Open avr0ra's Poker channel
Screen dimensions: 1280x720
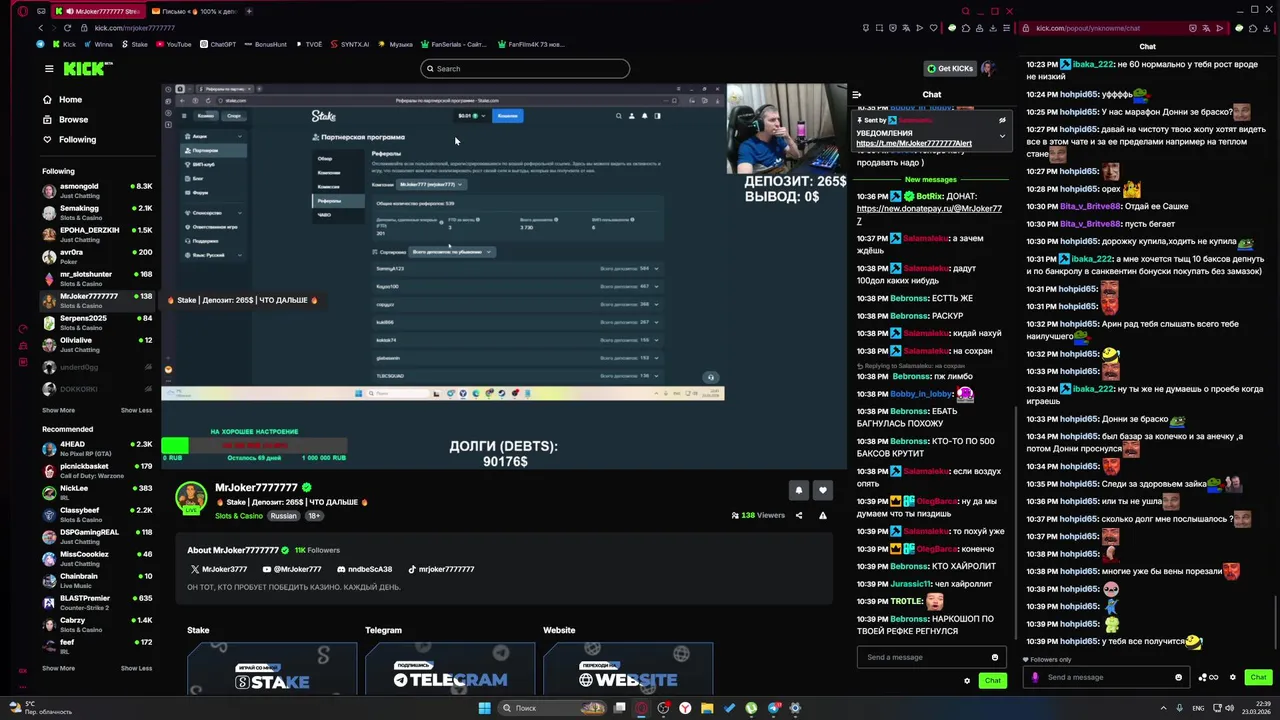97,256
